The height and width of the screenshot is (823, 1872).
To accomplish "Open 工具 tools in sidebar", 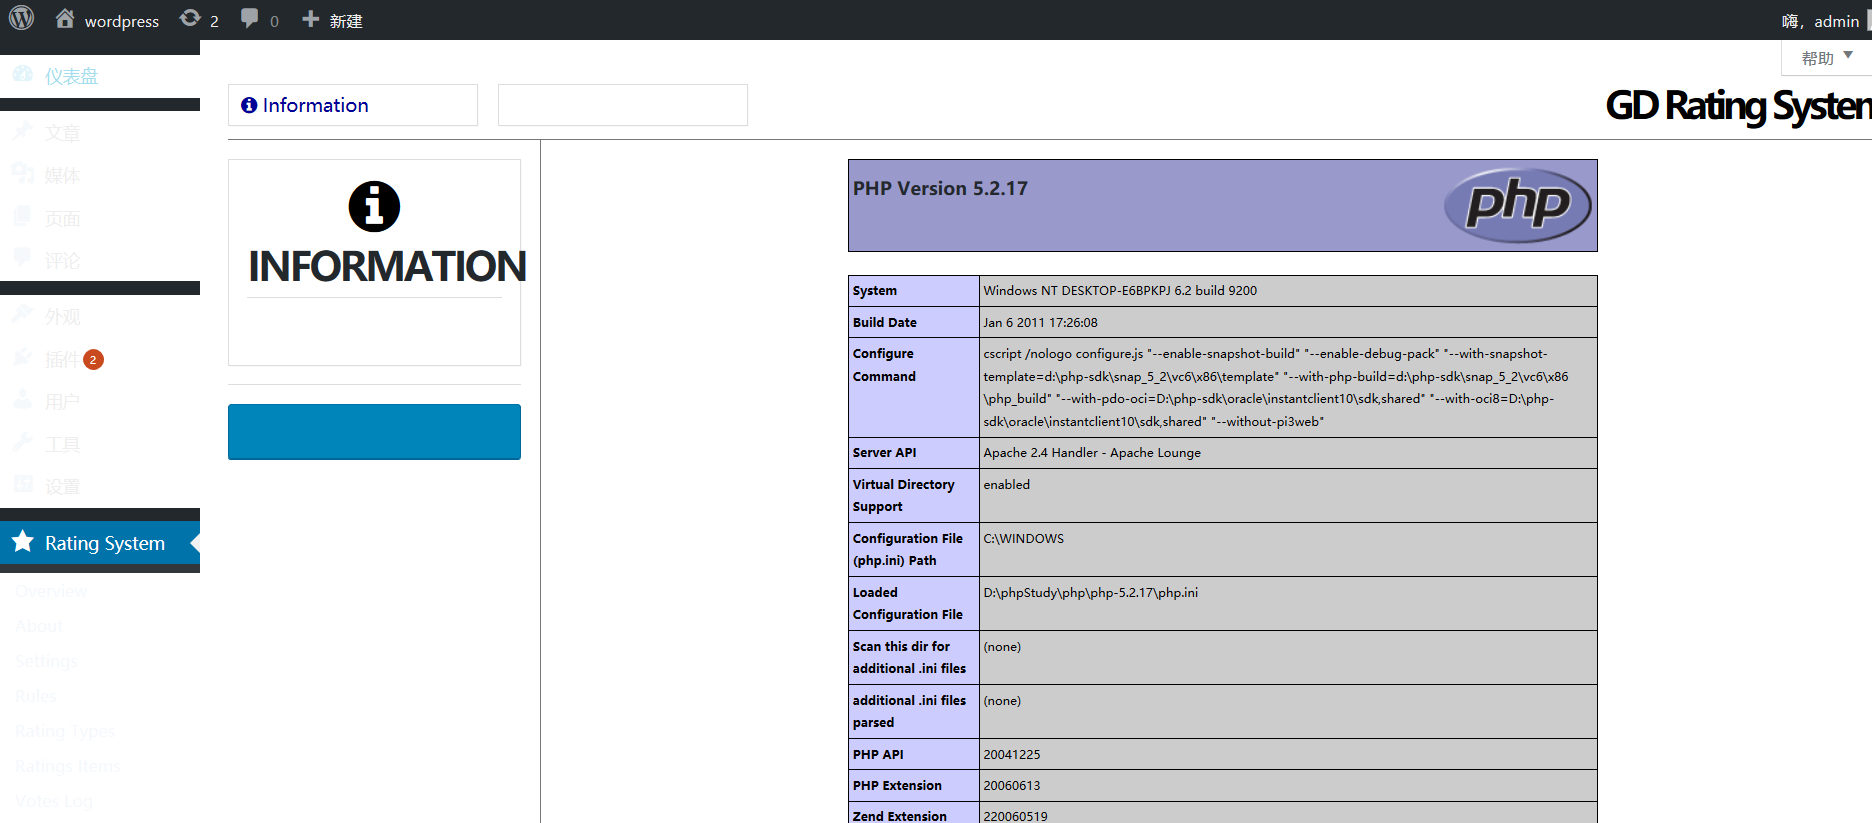I will click(100, 444).
